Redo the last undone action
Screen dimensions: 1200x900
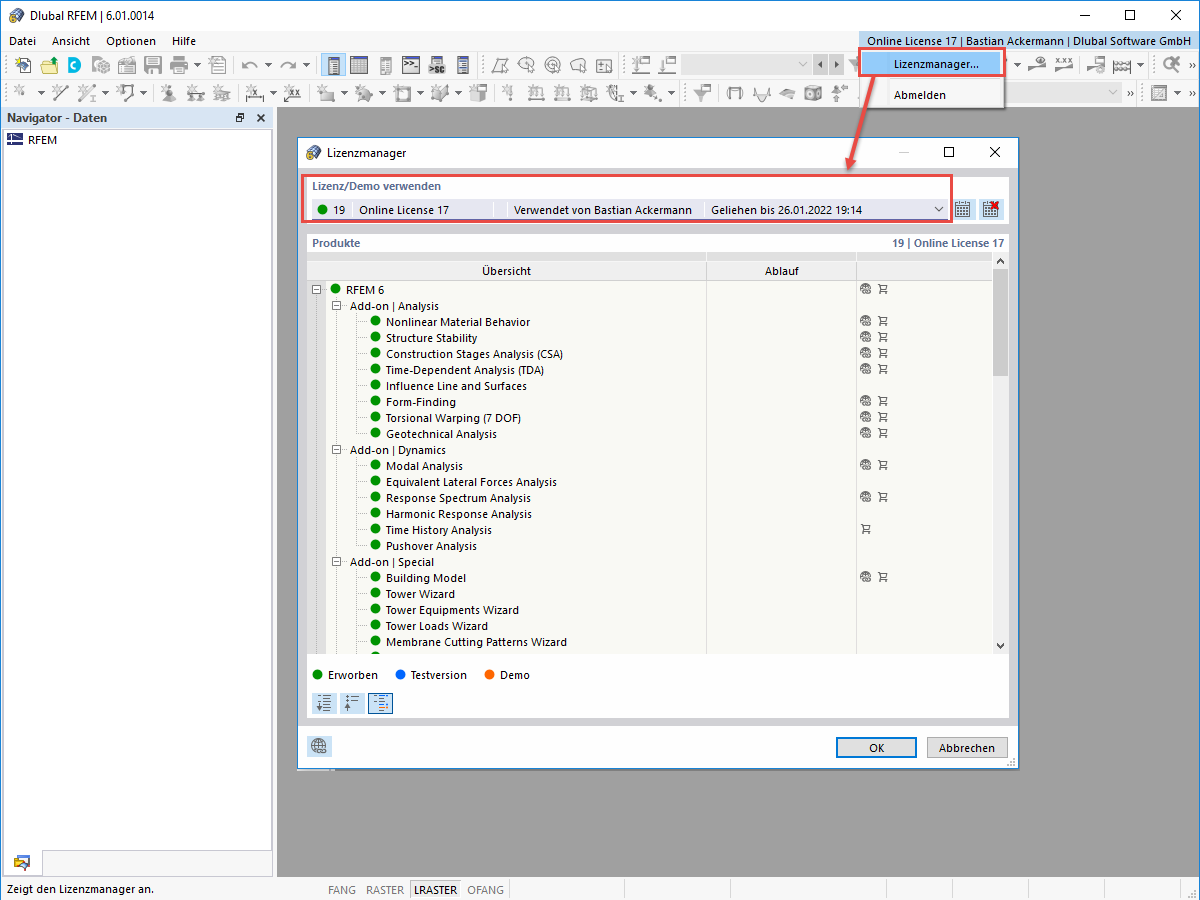click(288, 65)
